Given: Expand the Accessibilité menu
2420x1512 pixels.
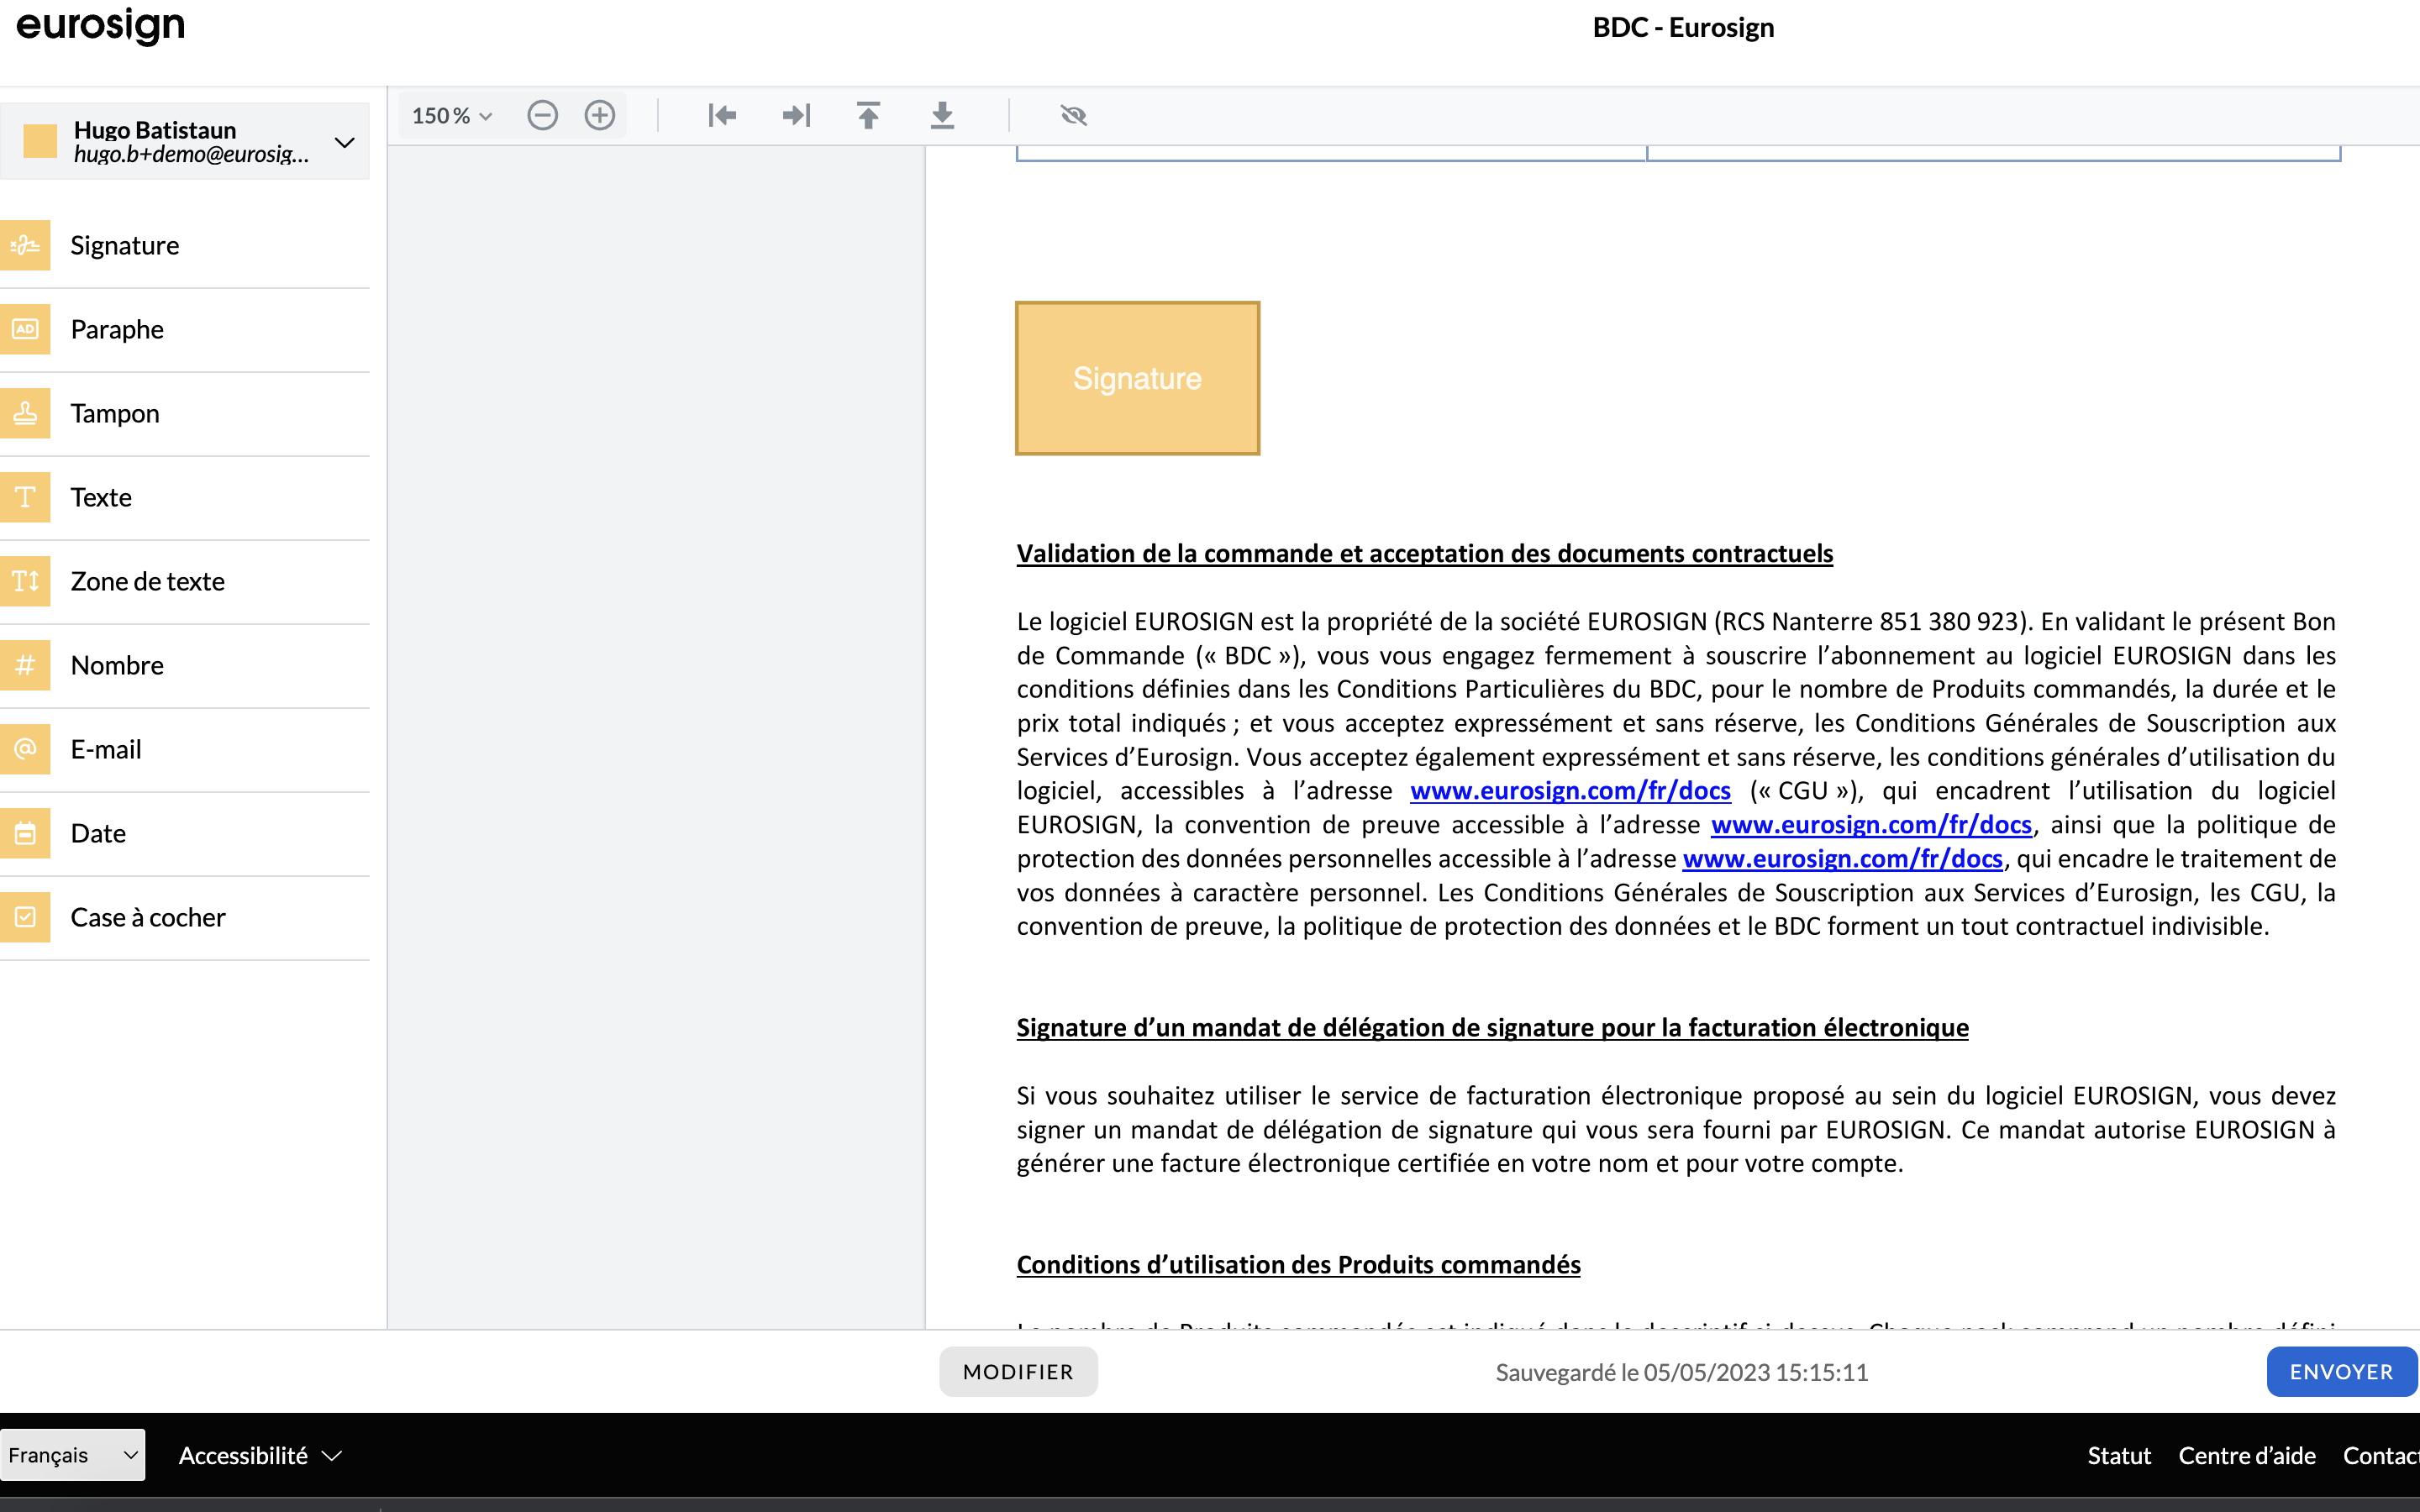Looking at the screenshot, I should 260,1455.
